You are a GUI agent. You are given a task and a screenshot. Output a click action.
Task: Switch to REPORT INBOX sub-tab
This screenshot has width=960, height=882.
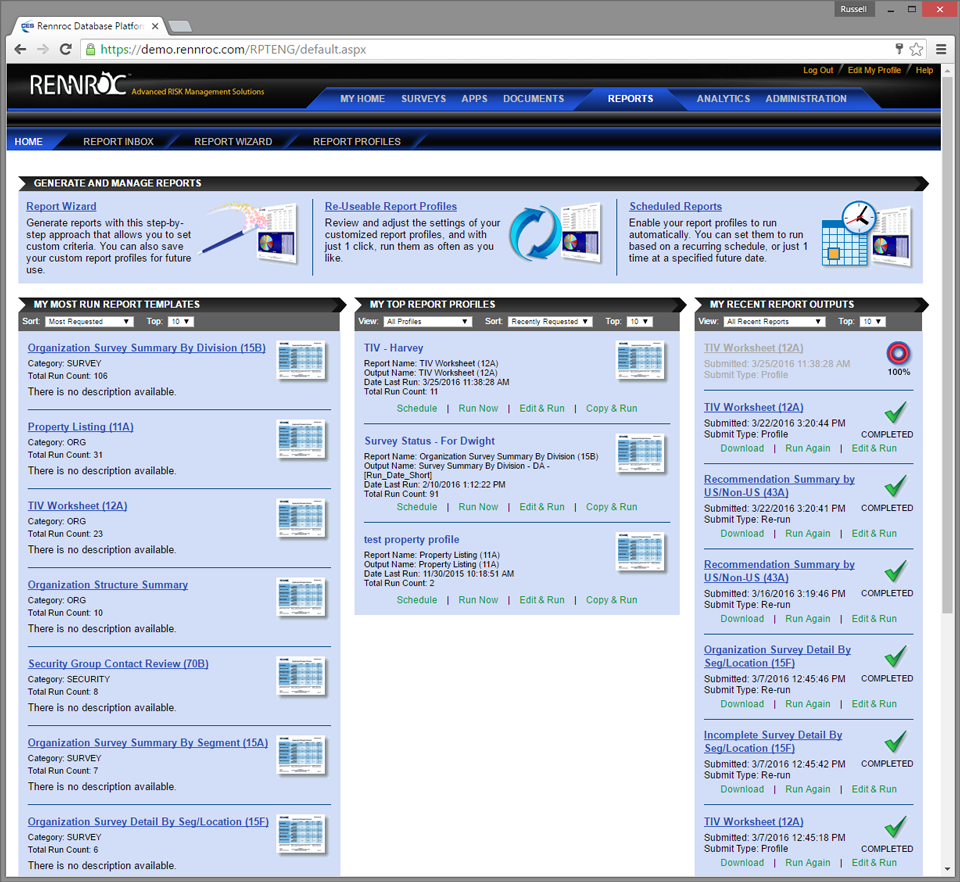118,141
